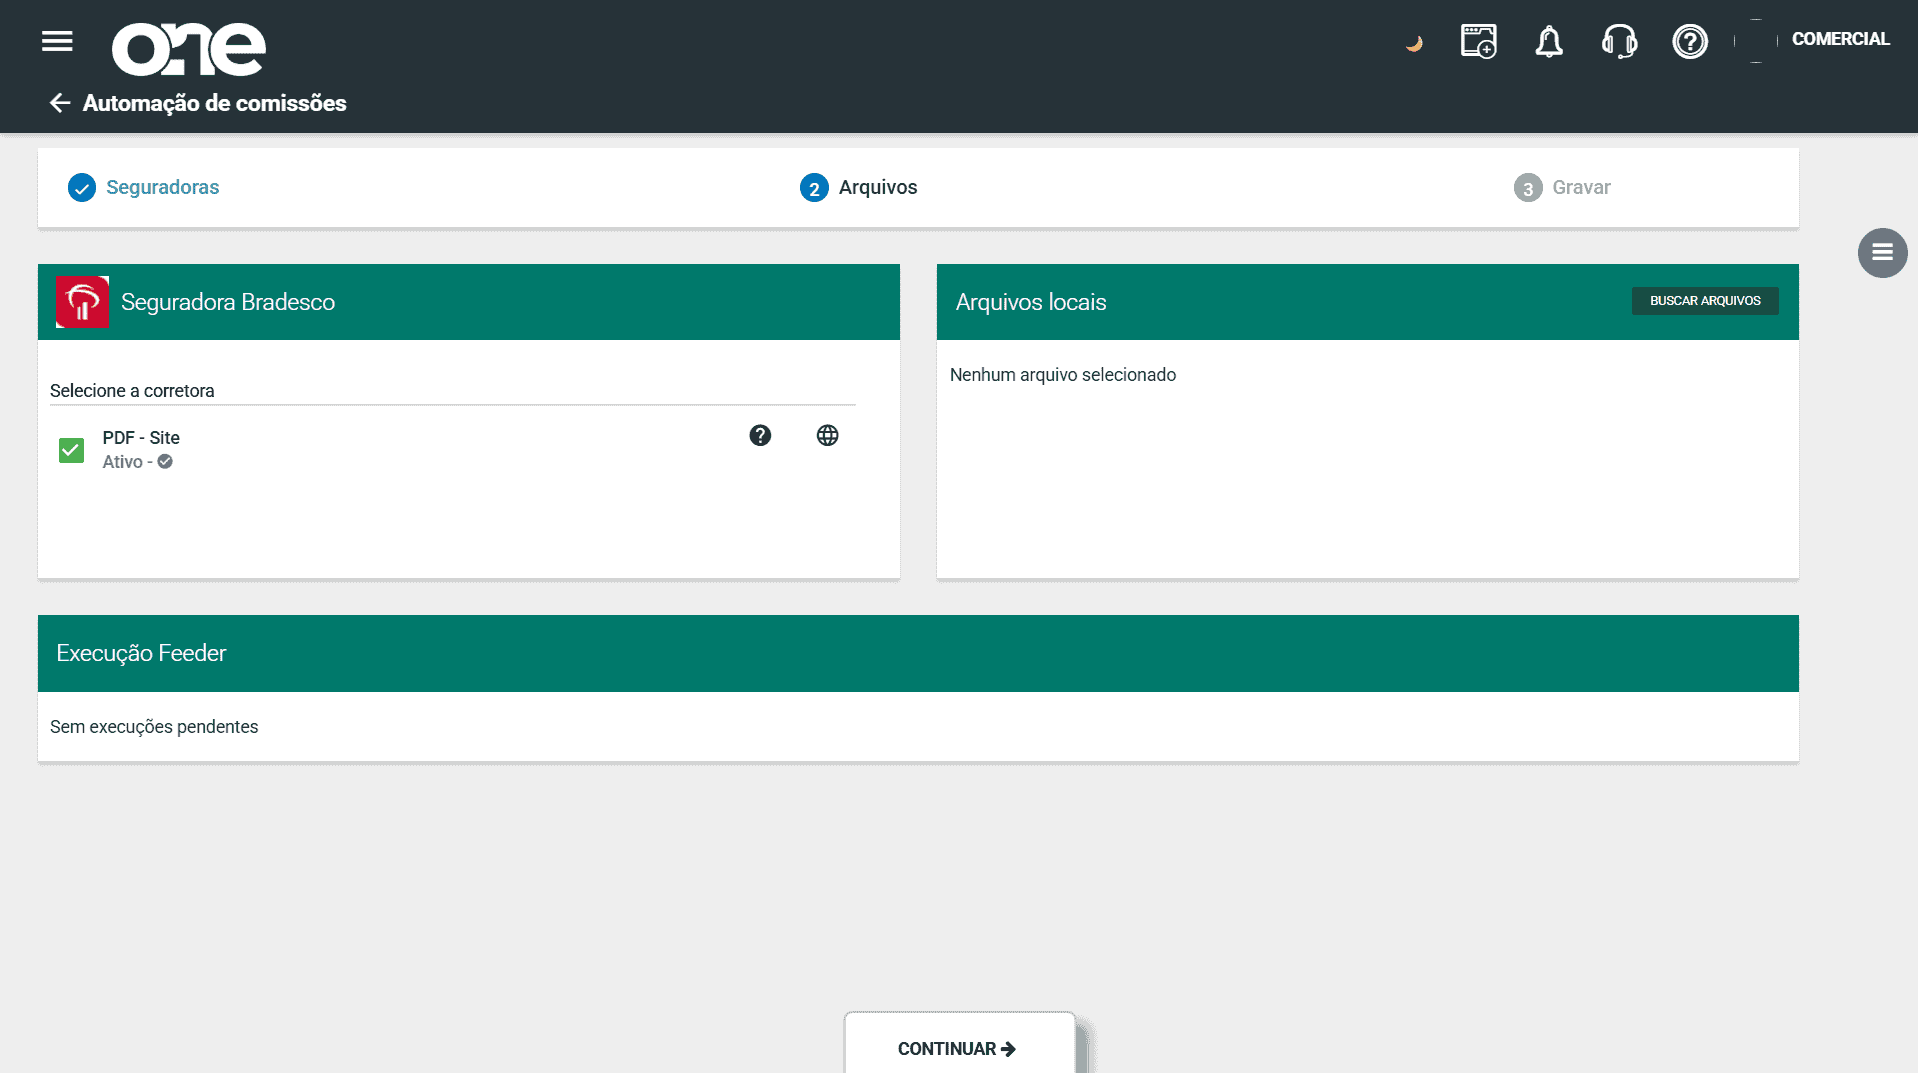Viewport: 1918px width, 1073px height.
Task: Uncheck the PDF - Site checkbox
Action: point(71,450)
